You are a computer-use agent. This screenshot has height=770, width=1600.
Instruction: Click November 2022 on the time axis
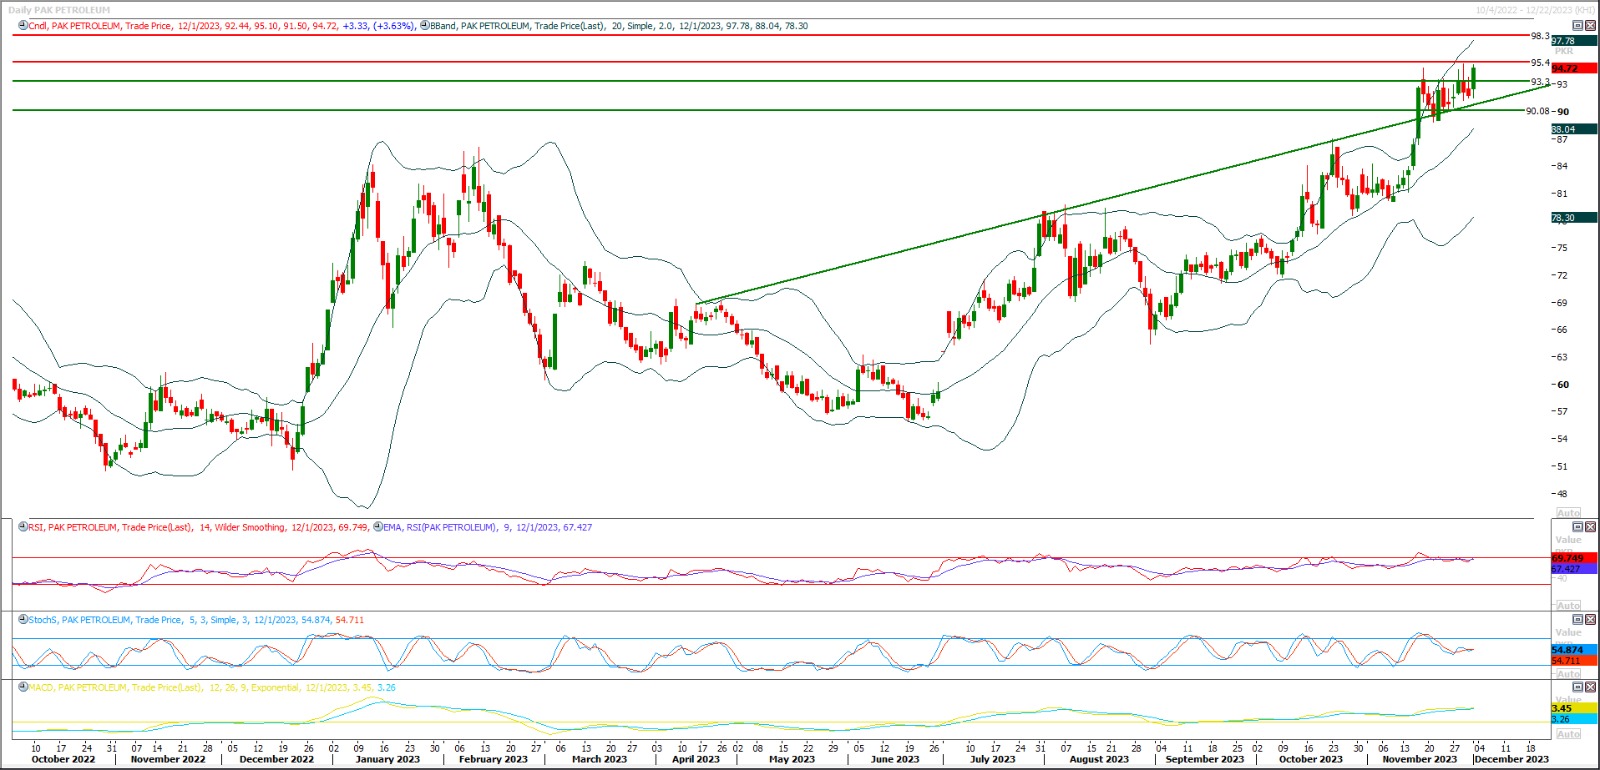click(168, 759)
